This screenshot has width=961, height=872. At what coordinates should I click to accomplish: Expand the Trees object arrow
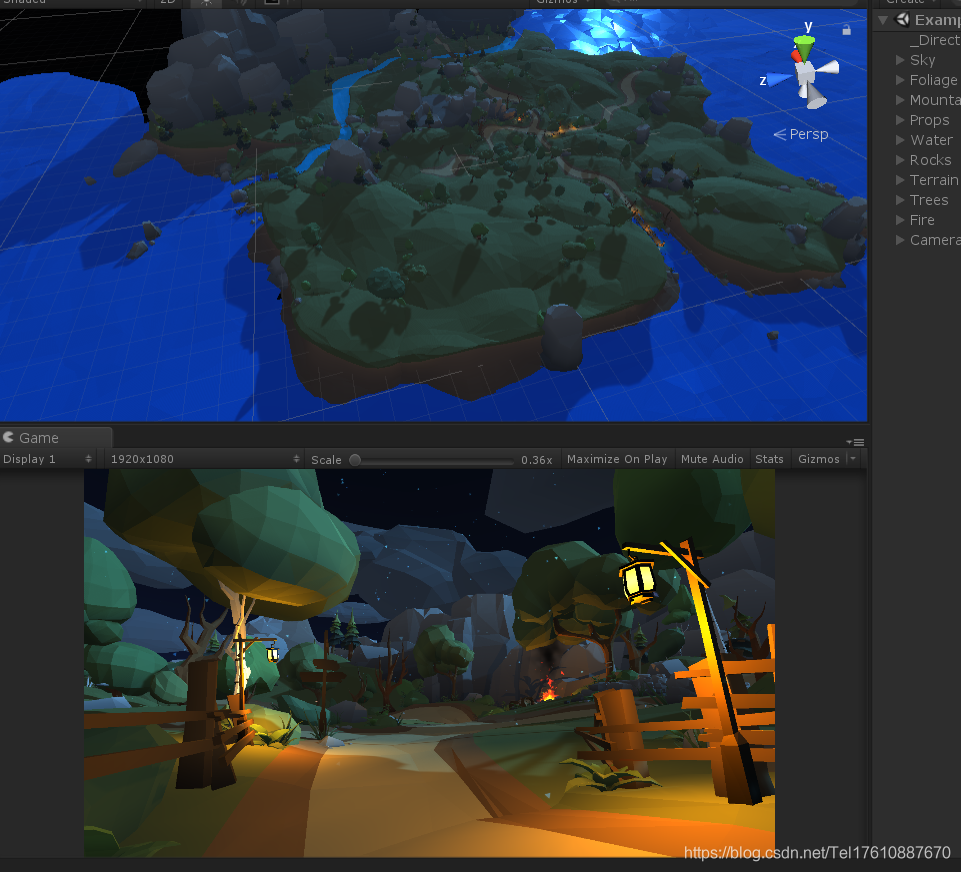coord(900,200)
